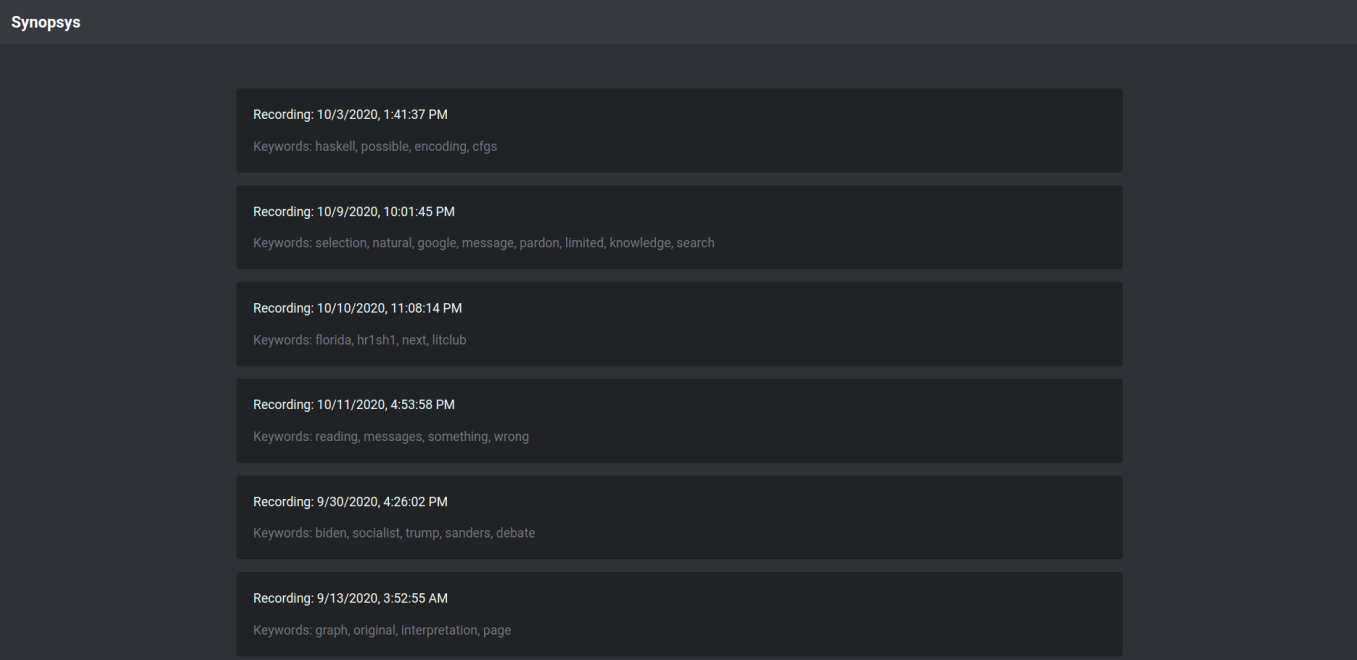Viewport: 1357px width, 660px height.
Task: Select keywords reading, messages, something, wrong
Action: tap(391, 437)
